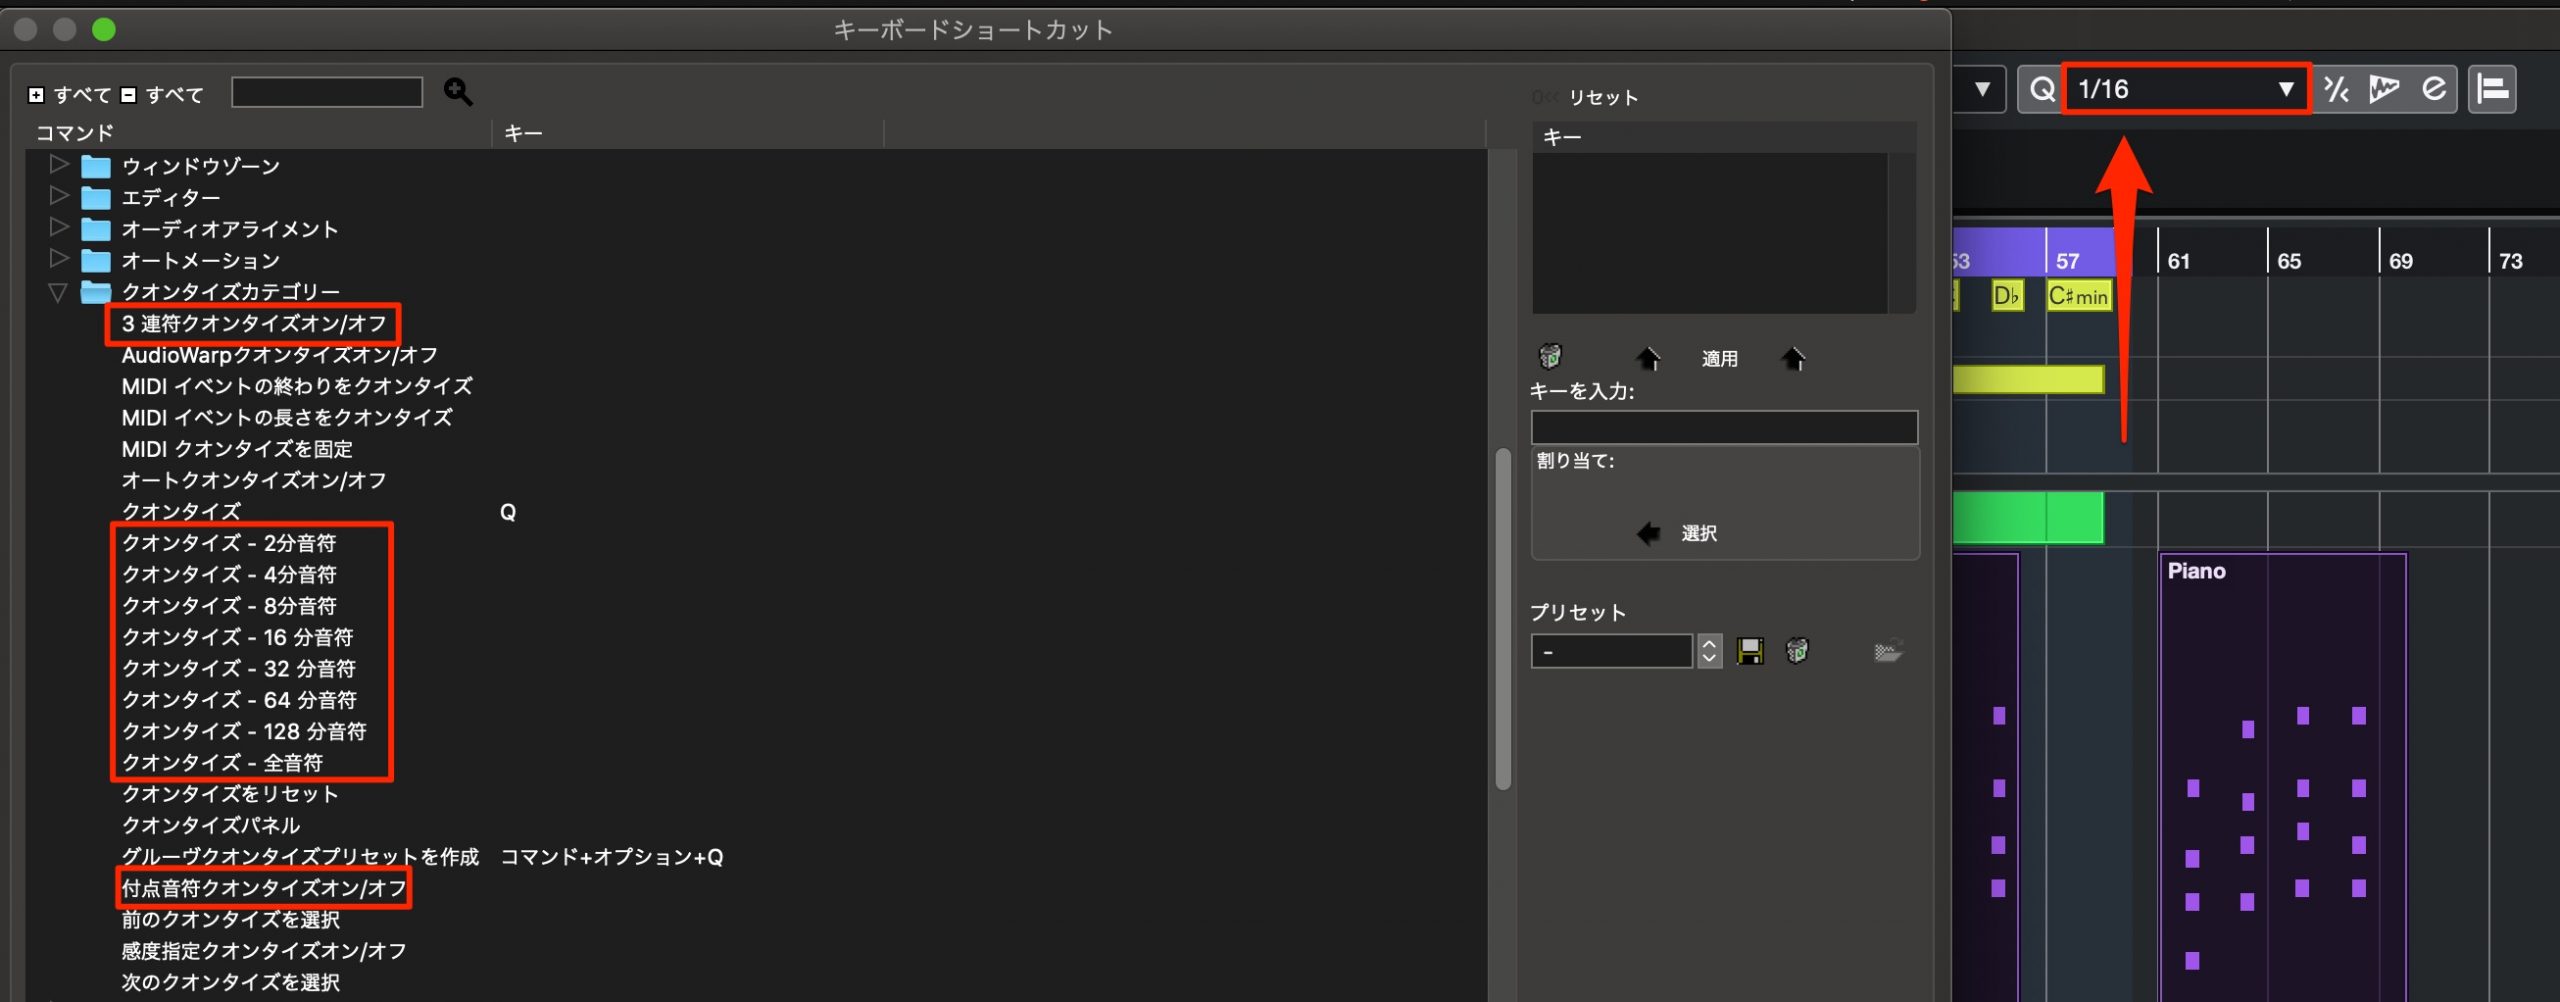Image resolution: width=2560 pixels, height=1002 pixels.
Task: Click the Q quantize icon in Cubase toolbar
Action: coord(2041,90)
